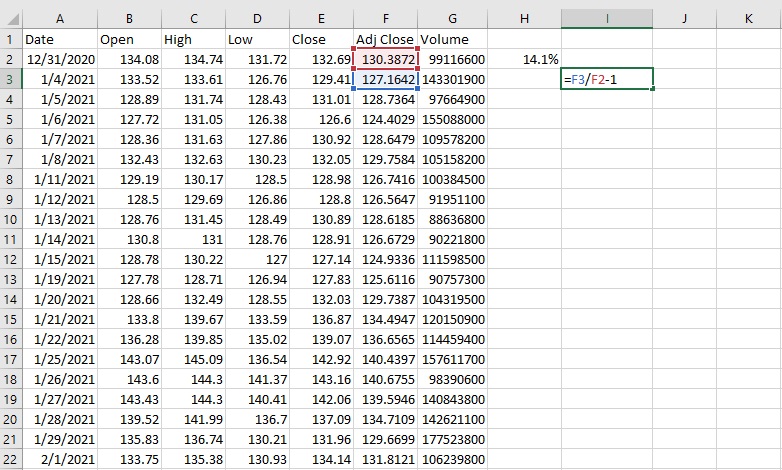Select column A header
Viewport: 782px width, 470px height.
(x=60, y=18)
